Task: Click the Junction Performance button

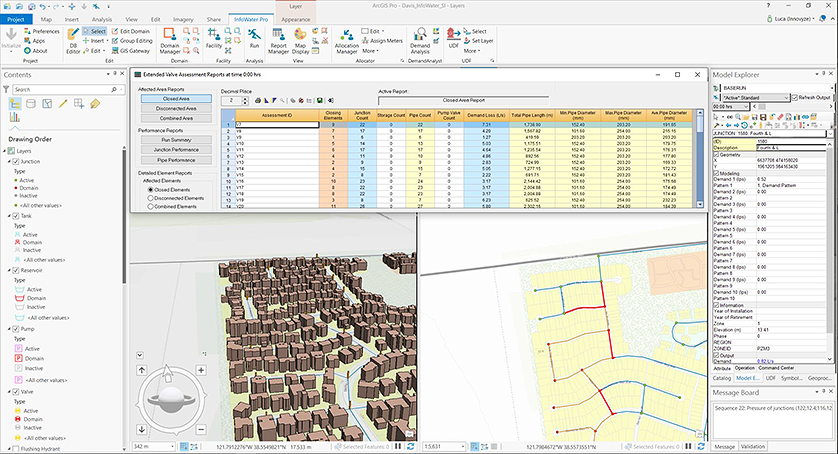Action: coord(176,150)
